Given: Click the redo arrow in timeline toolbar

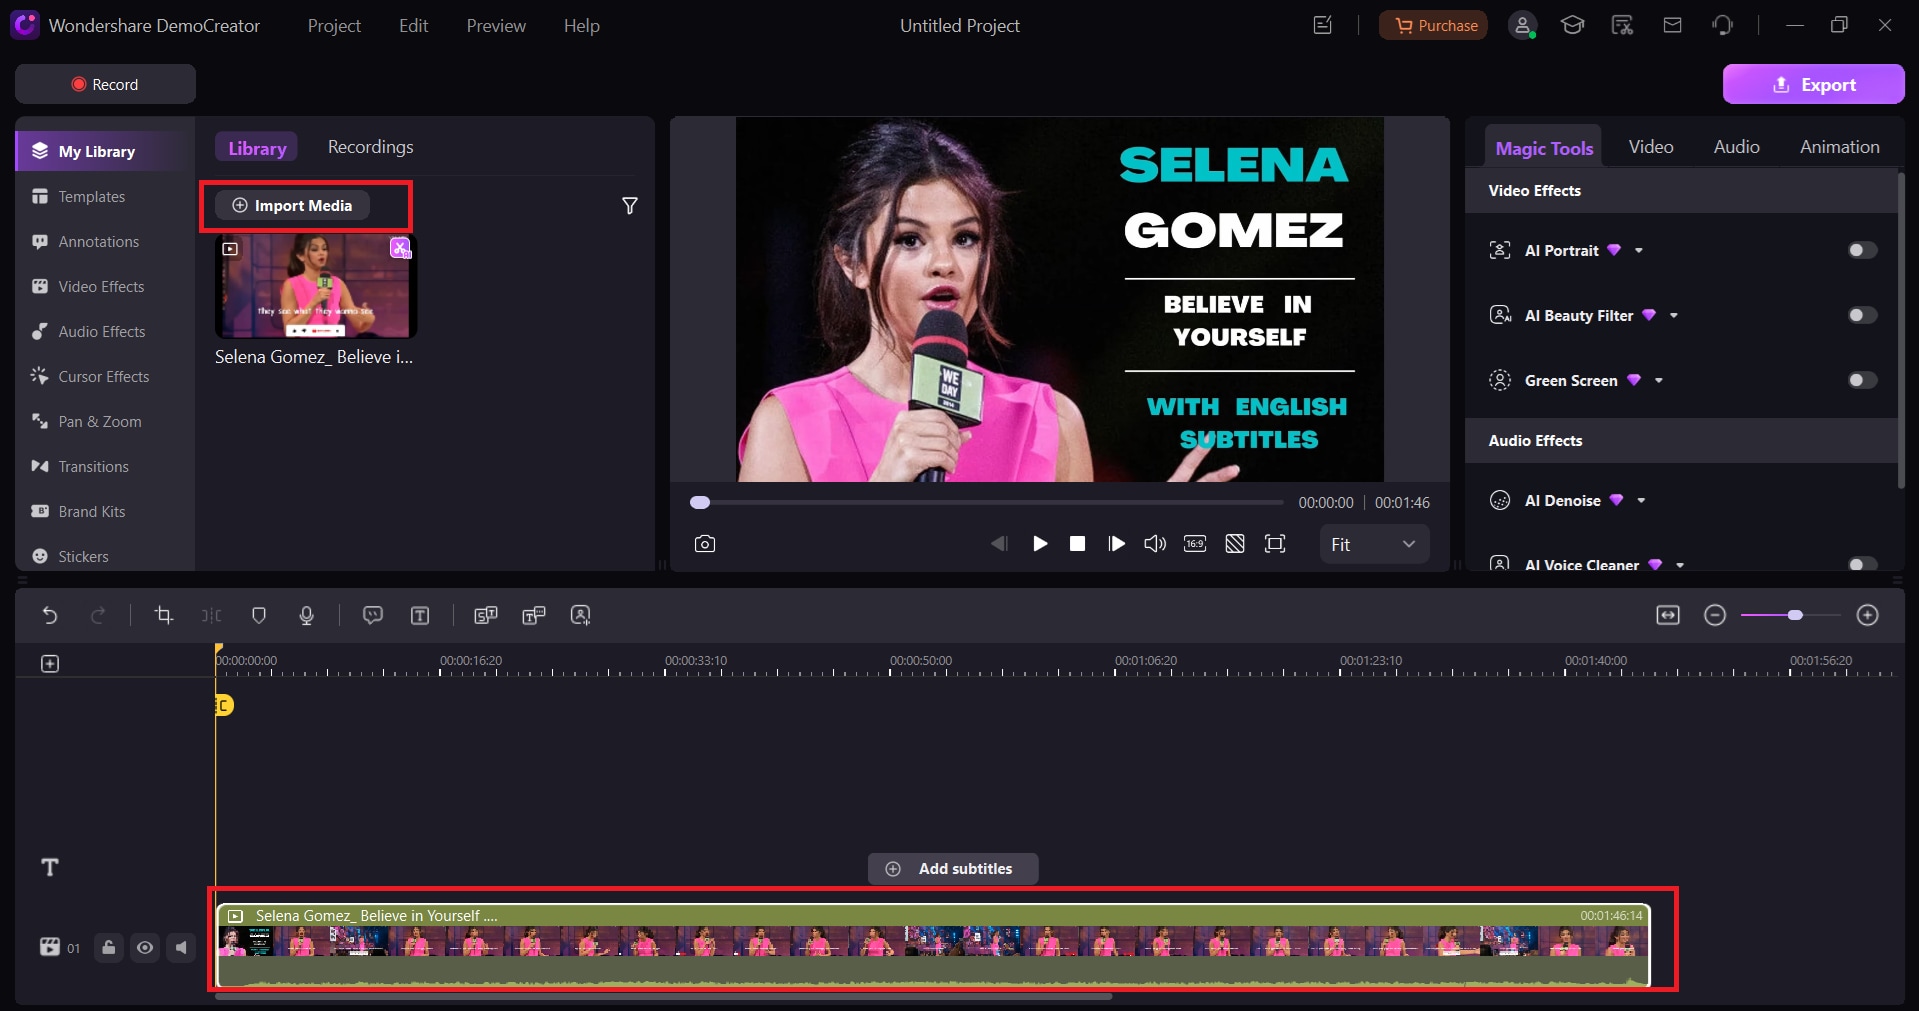Looking at the screenshot, I should (x=97, y=615).
